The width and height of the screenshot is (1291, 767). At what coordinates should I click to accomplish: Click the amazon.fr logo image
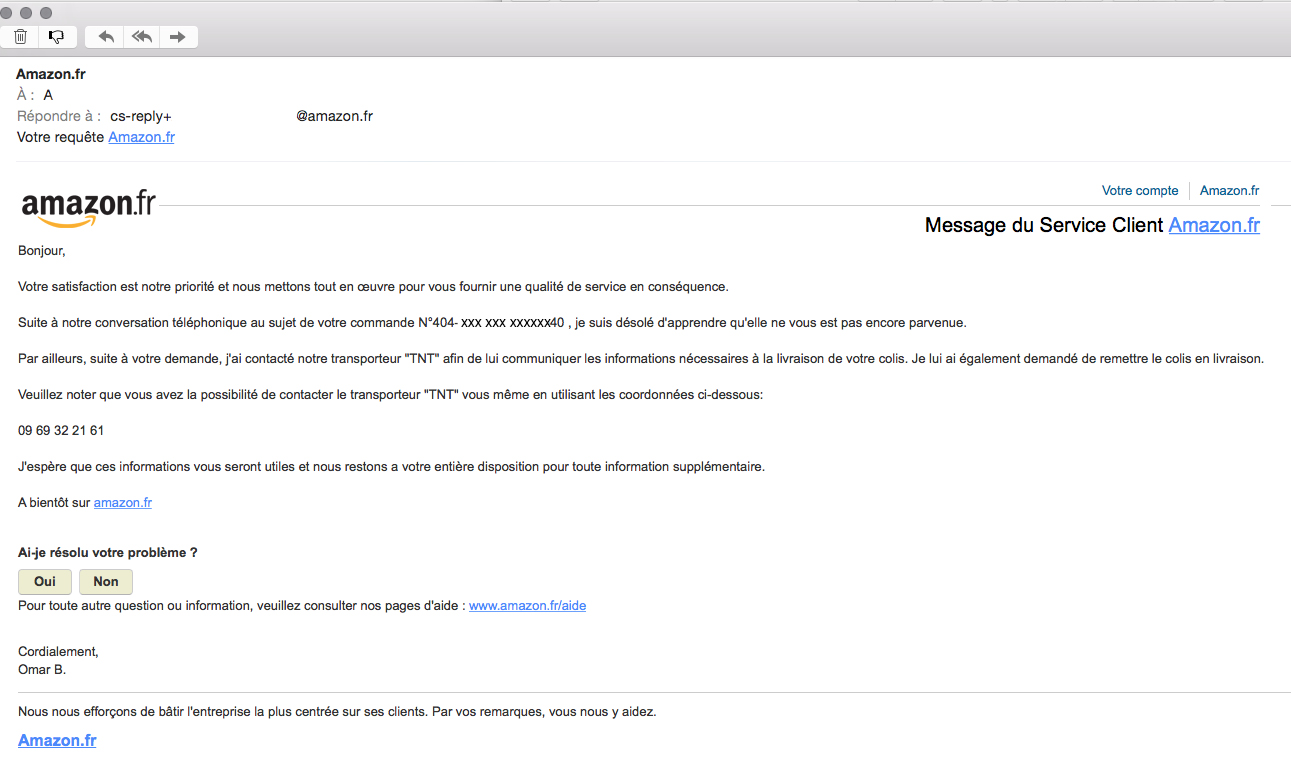[88, 207]
